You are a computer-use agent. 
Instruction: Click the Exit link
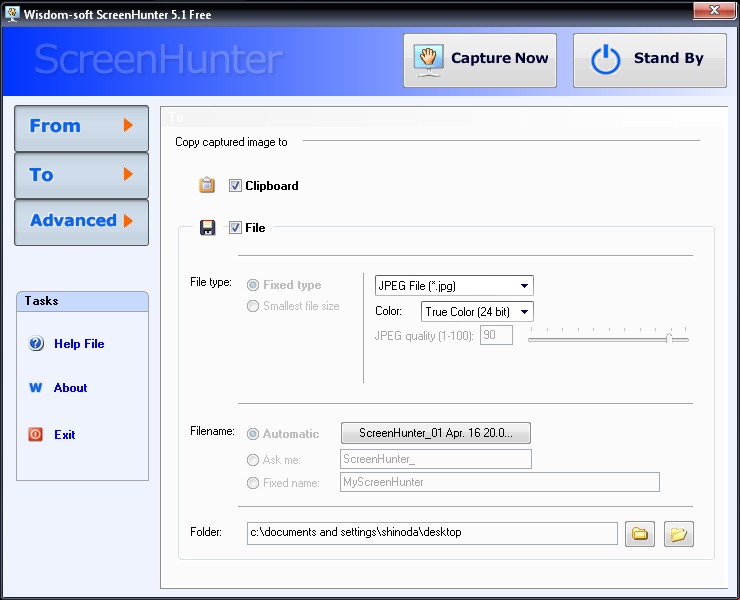coord(65,435)
